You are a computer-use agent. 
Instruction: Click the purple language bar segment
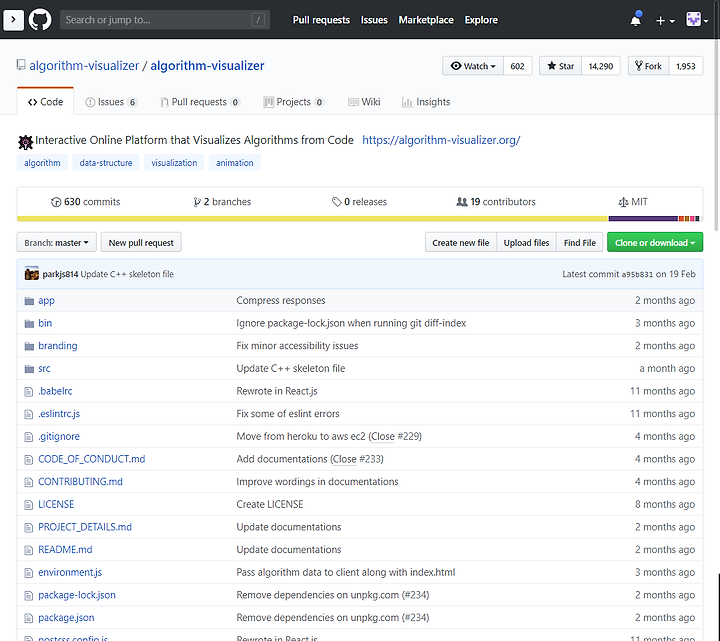click(643, 219)
